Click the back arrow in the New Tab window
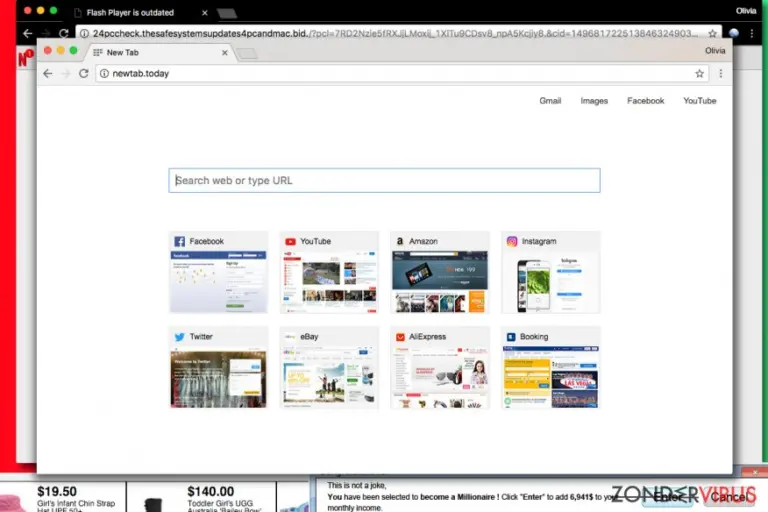The height and width of the screenshot is (512, 768). (48, 73)
